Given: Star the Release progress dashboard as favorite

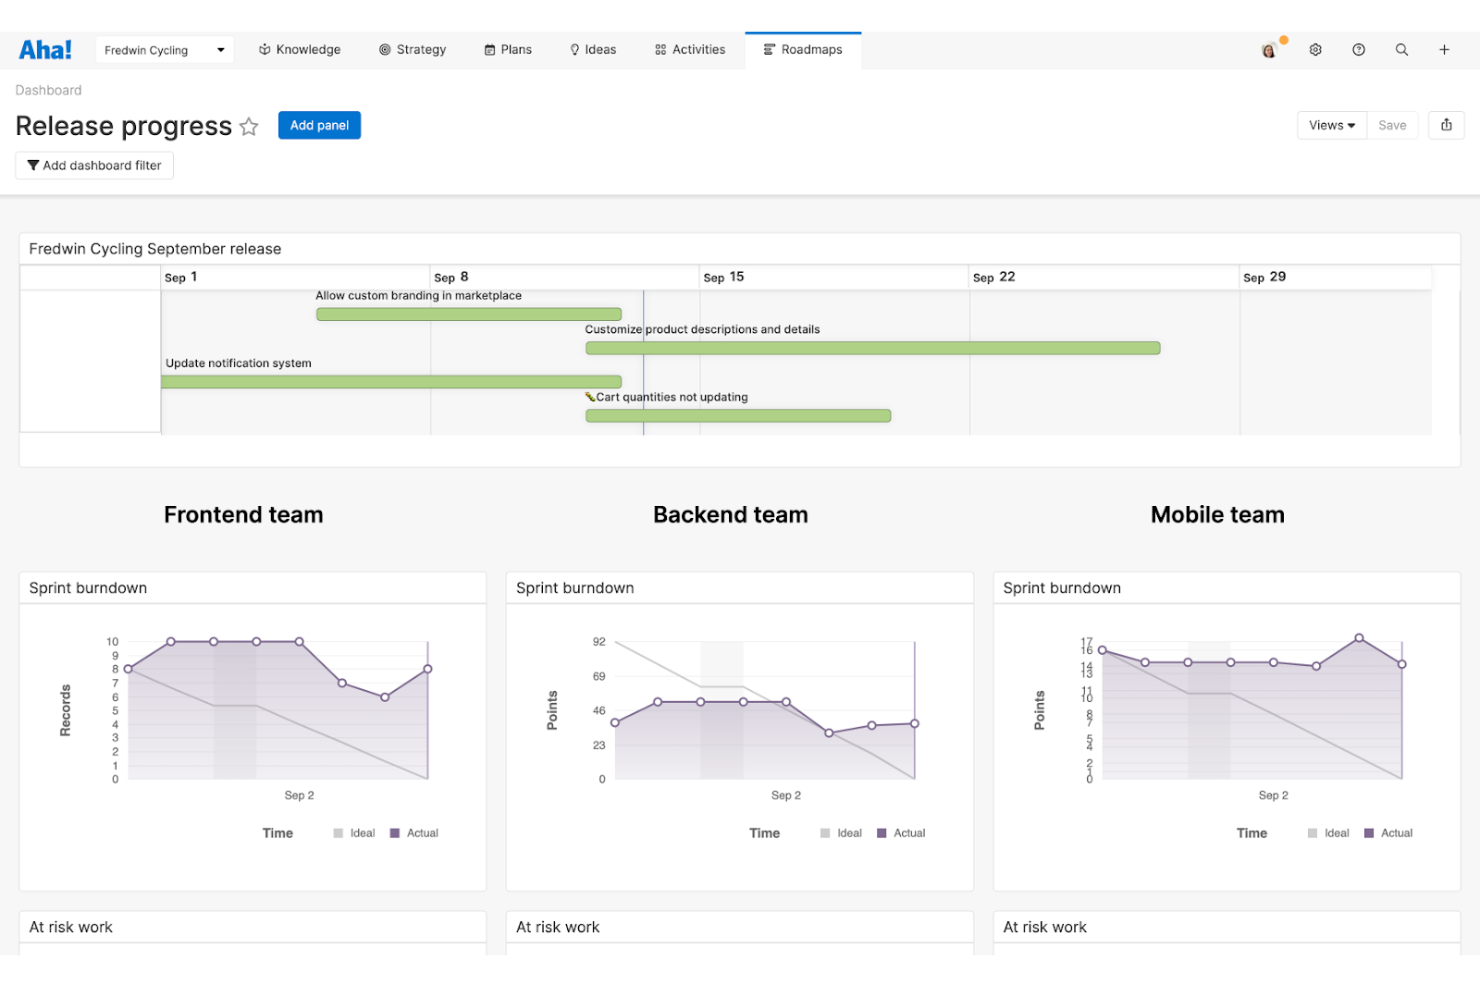Looking at the screenshot, I should tap(249, 127).
